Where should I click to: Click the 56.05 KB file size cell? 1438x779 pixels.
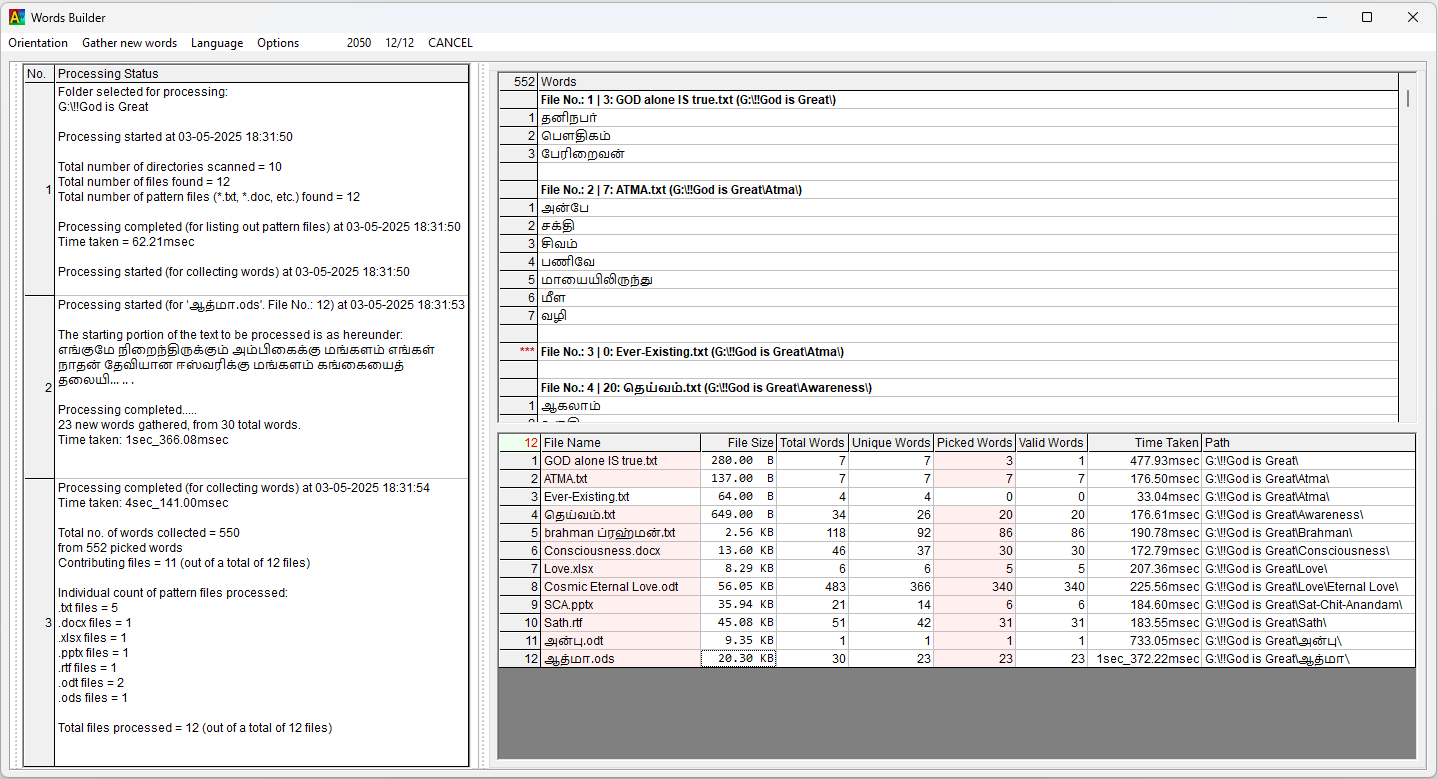(x=738, y=587)
